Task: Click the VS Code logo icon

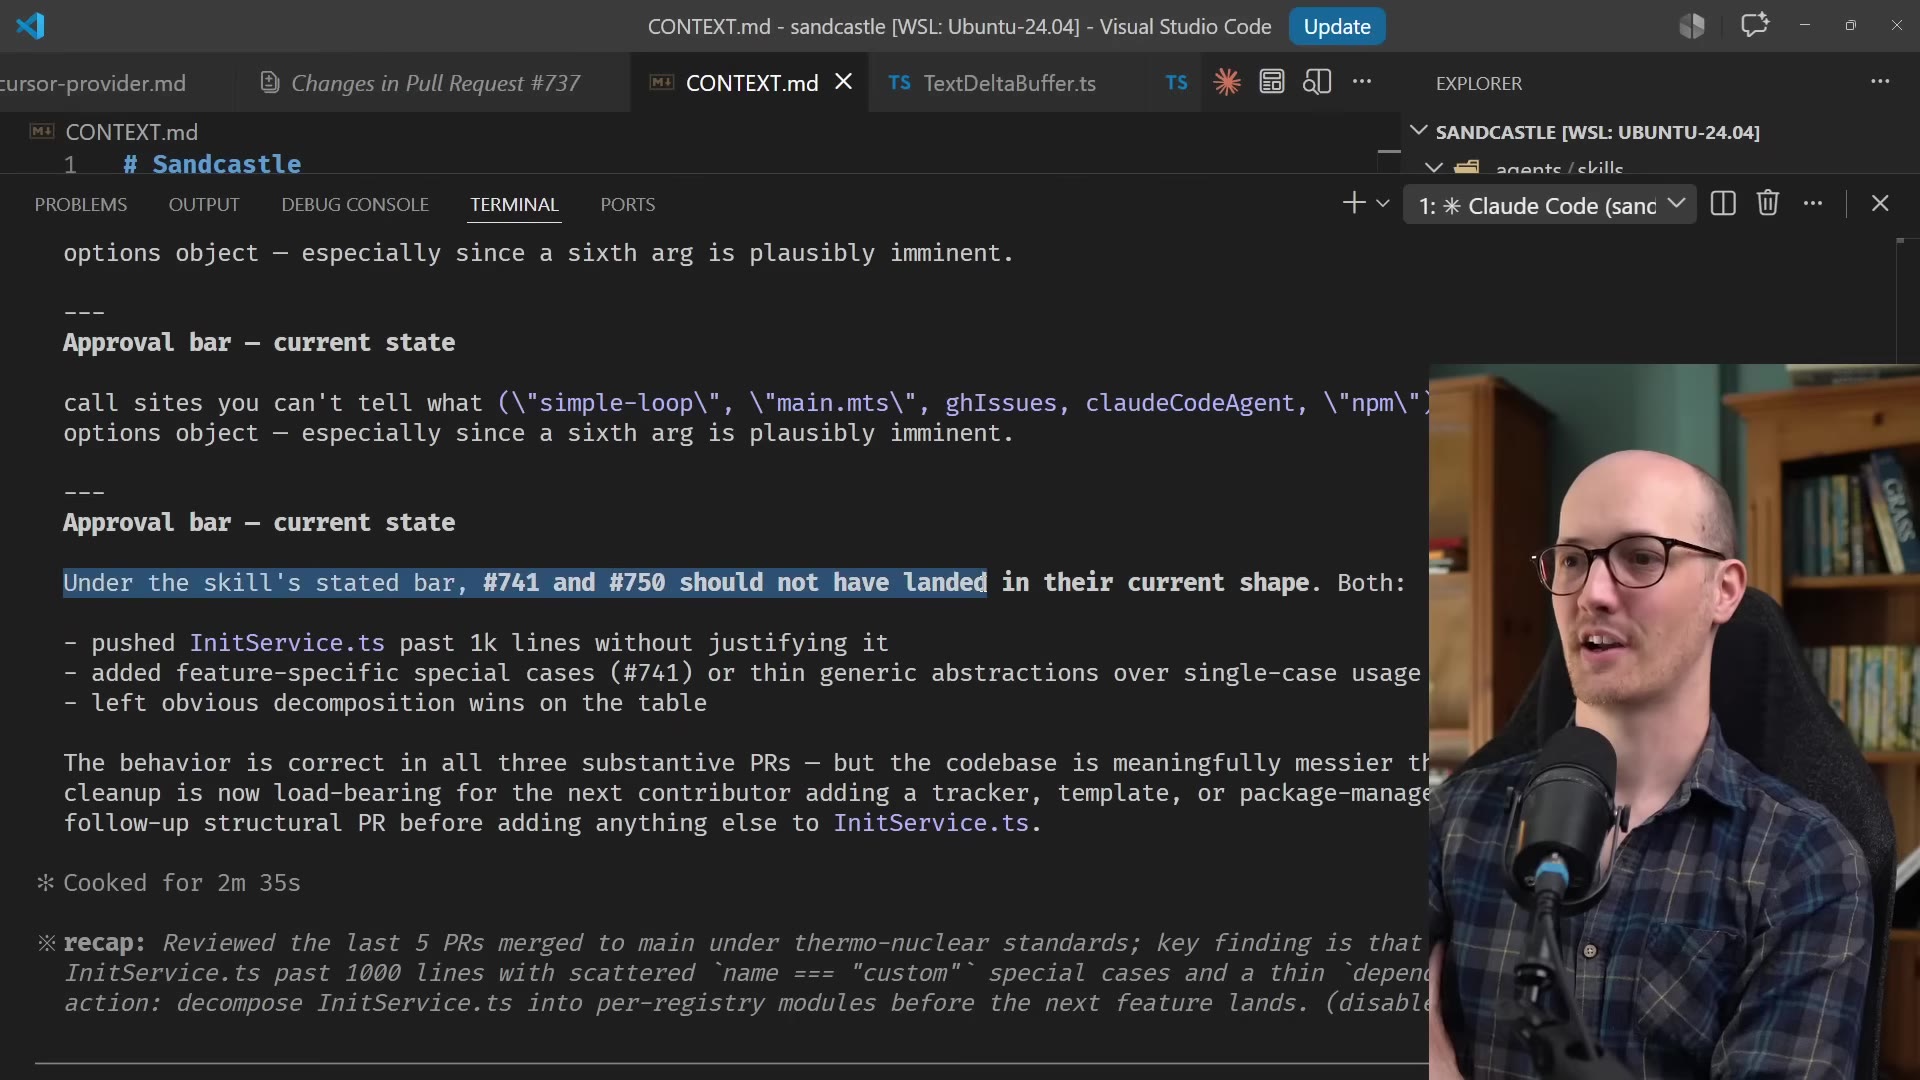Action: [x=30, y=26]
